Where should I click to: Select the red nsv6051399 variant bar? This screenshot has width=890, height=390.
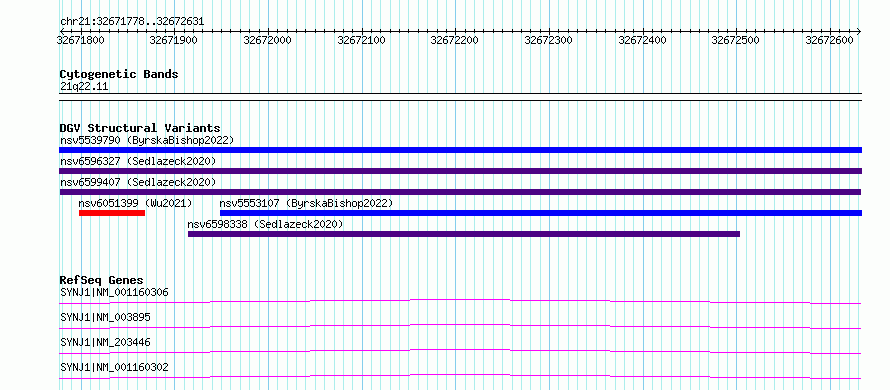[x=112, y=213]
